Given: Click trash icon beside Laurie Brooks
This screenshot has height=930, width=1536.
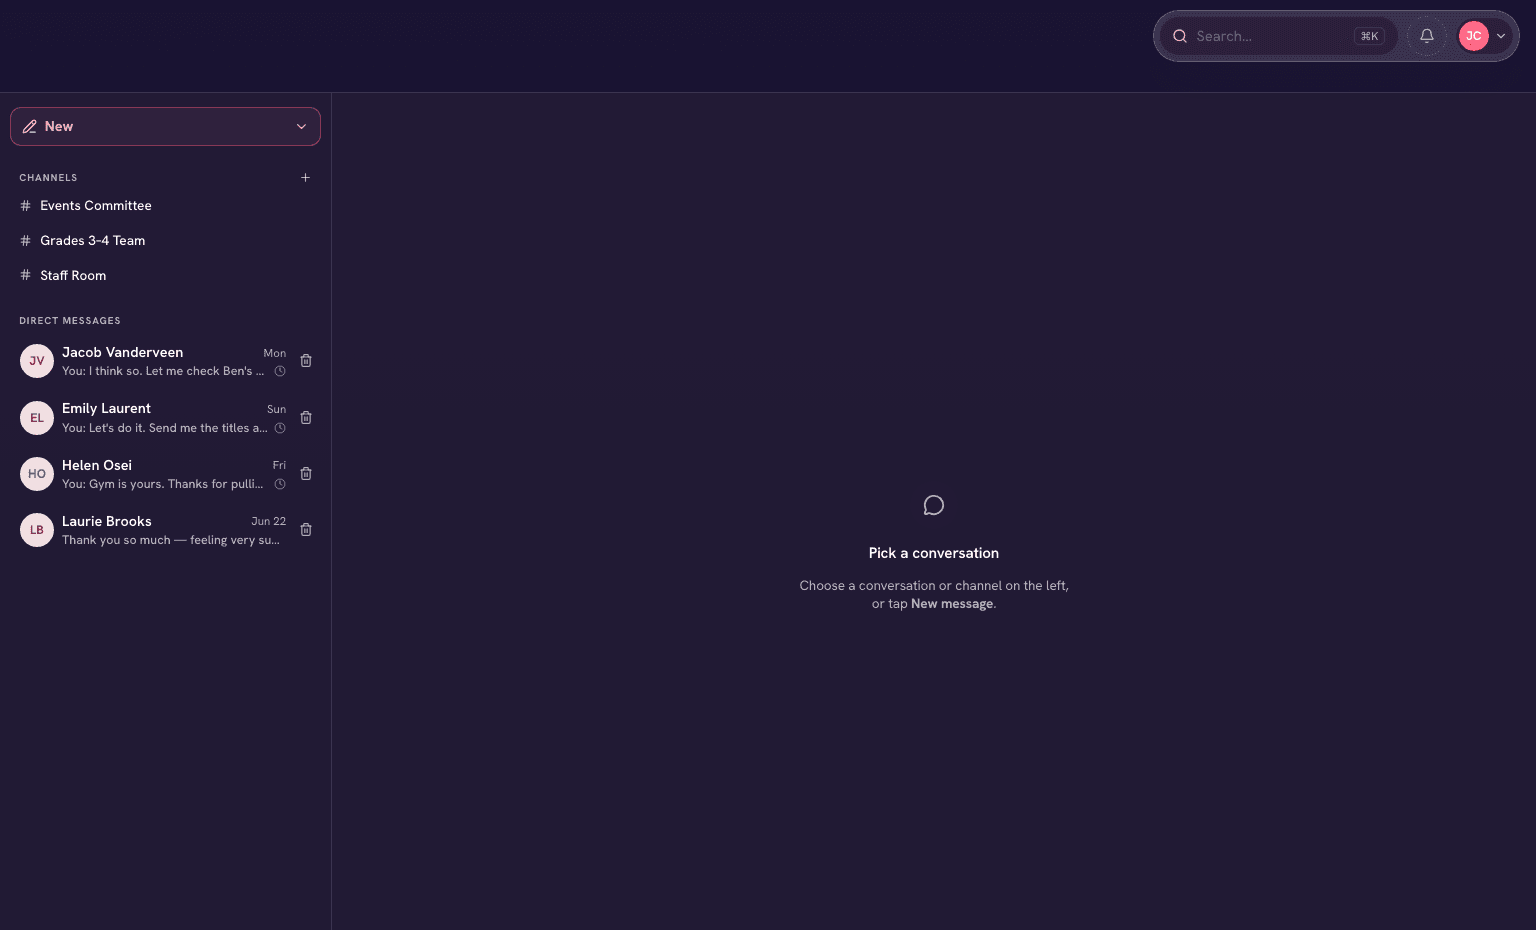Looking at the screenshot, I should [306, 530].
